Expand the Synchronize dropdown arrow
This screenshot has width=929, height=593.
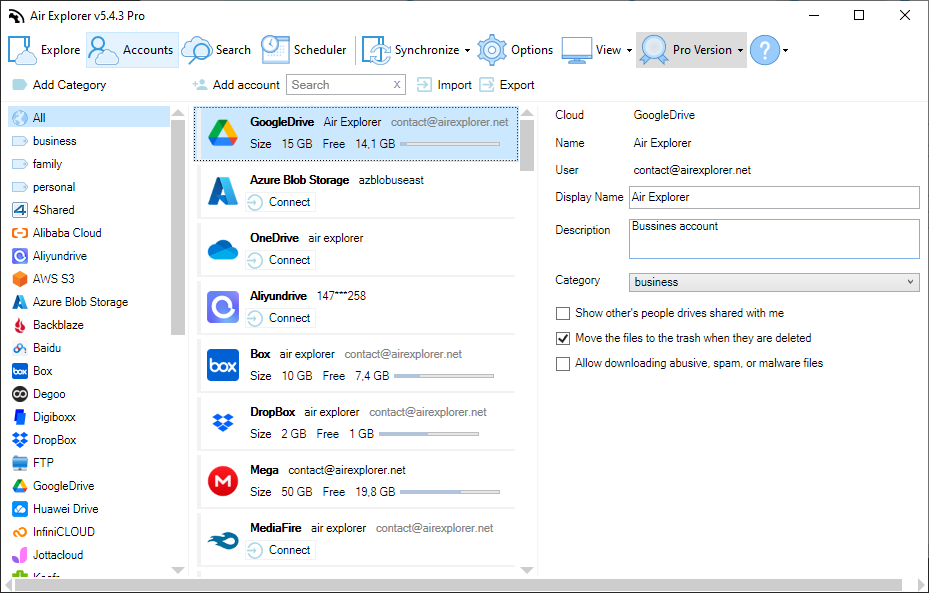(467, 50)
